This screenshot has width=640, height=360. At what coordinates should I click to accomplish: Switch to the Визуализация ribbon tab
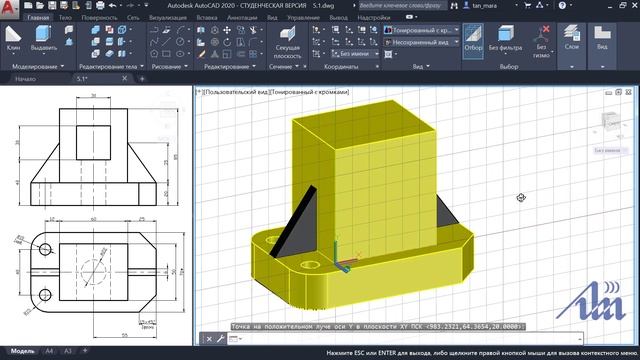pyautogui.click(x=168, y=18)
